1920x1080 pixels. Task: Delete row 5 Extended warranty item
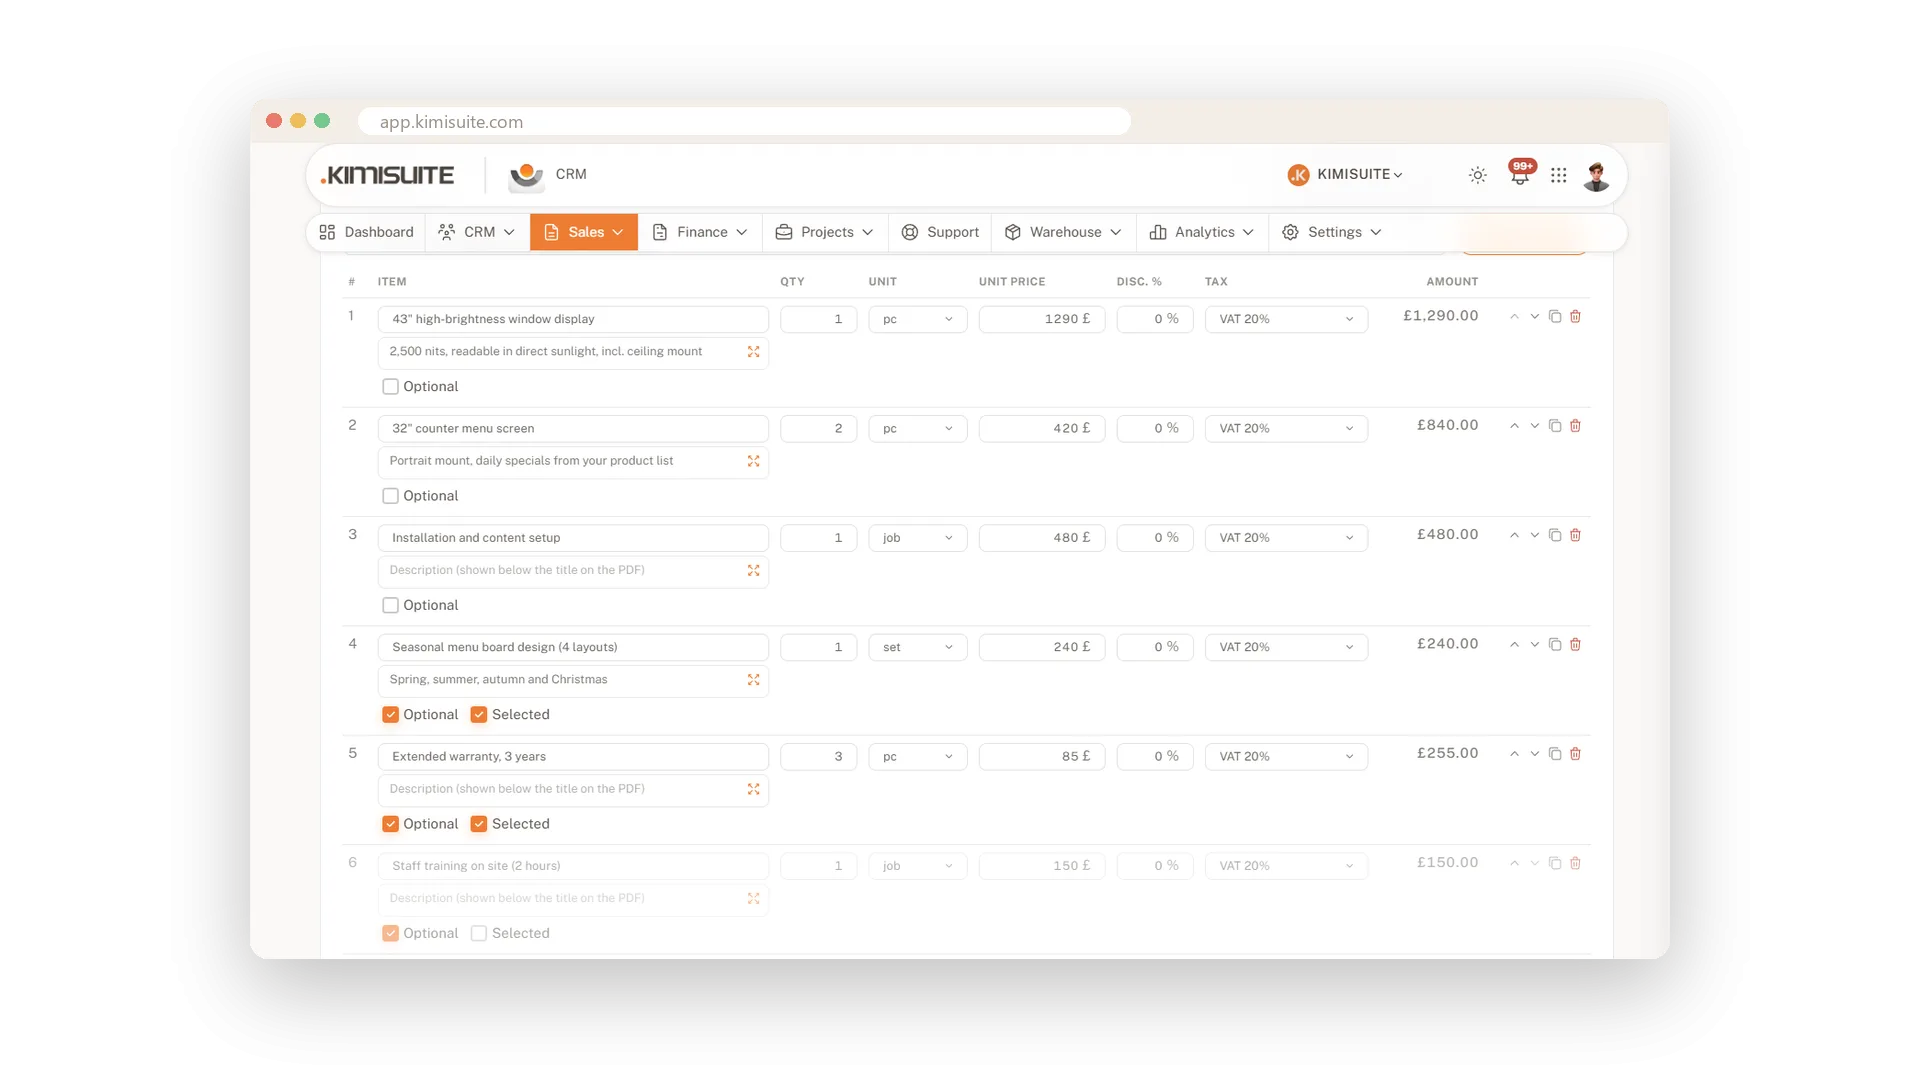coord(1575,753)
